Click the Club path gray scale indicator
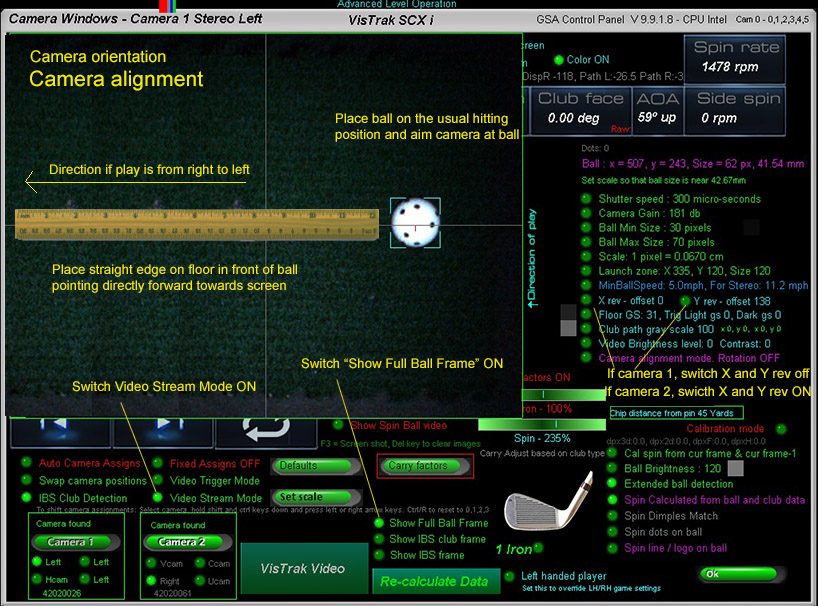Viewport: 818px width, 606px height. click(x=586, y=329)
